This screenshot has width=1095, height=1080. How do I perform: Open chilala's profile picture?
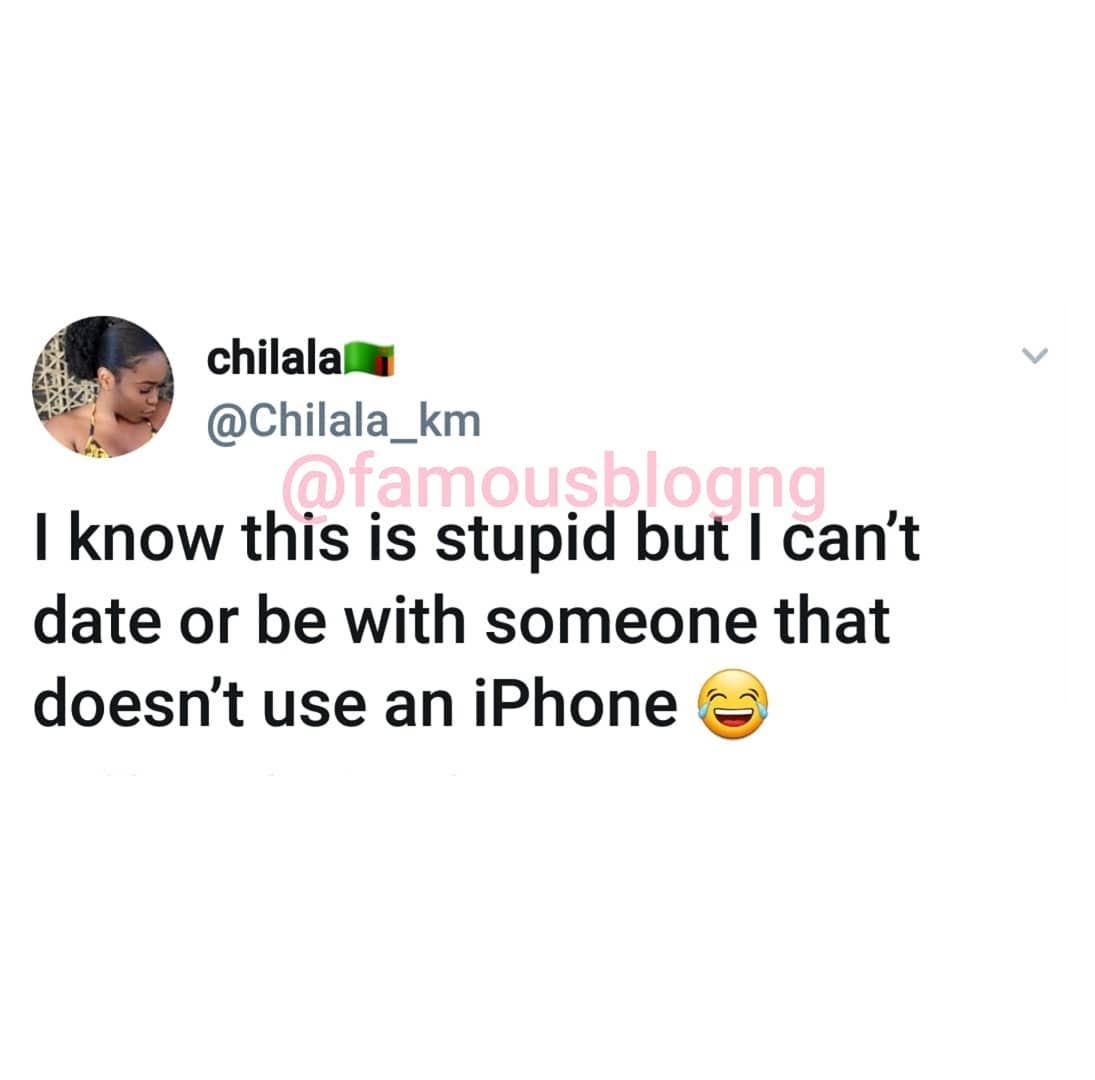tap(103, 387)
